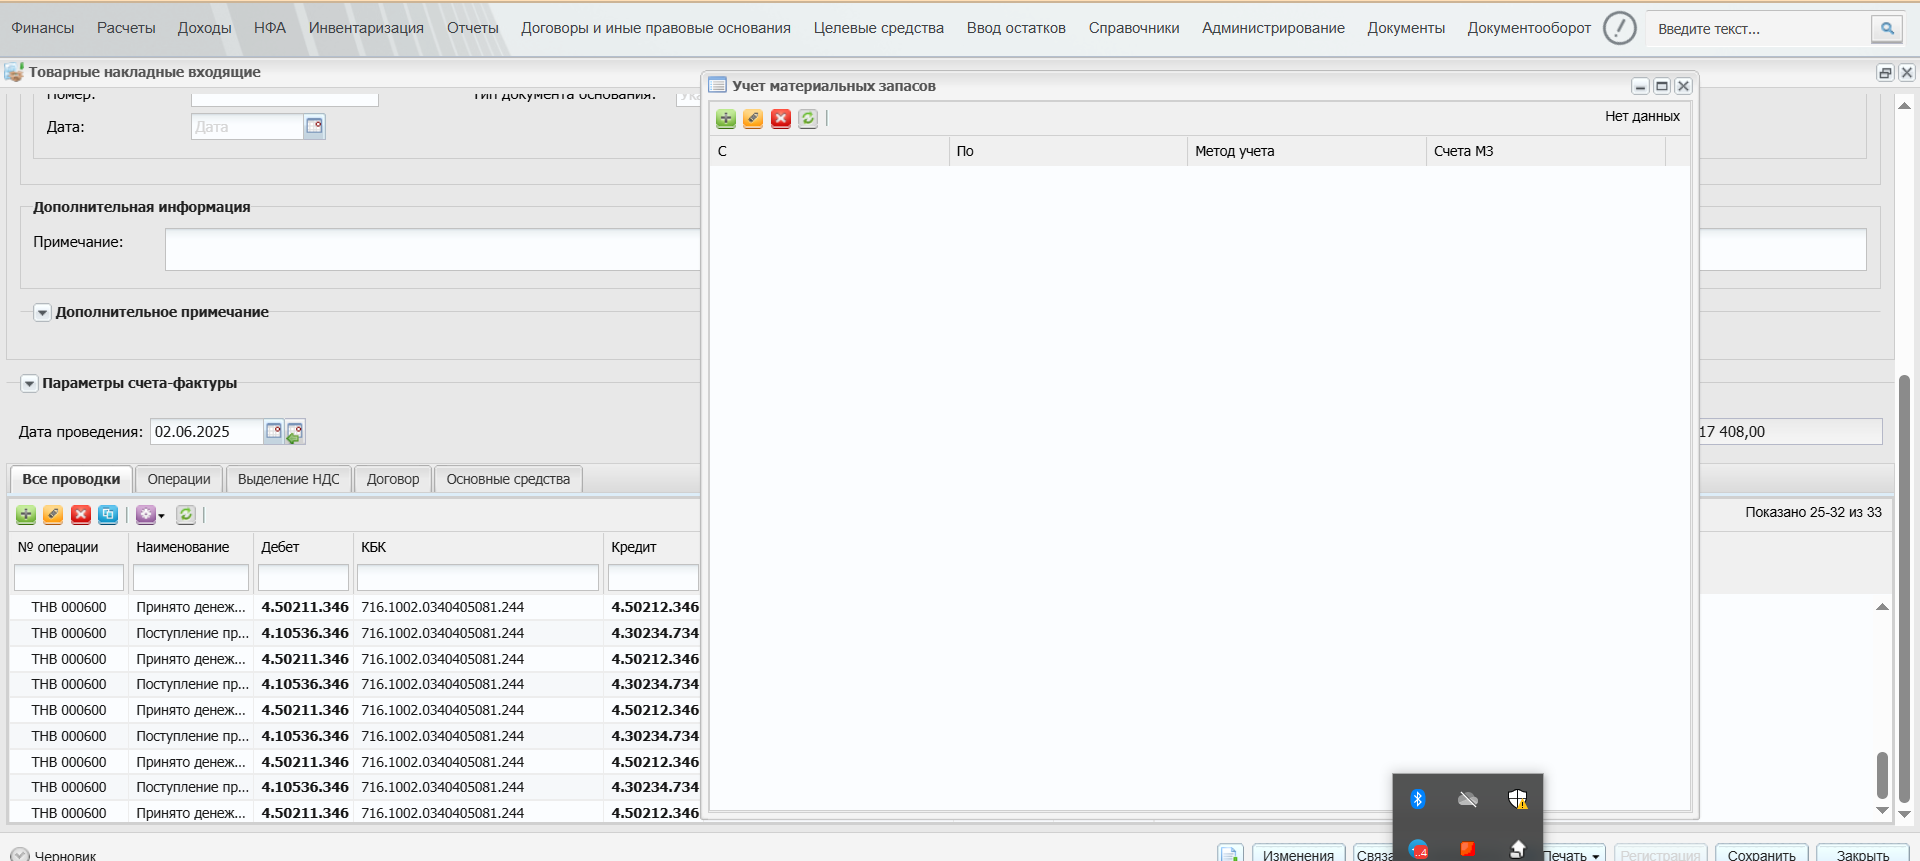Image resolution: width=1920 pixels, height=861 pixels.
Task: Click the Изменения button
Action: pyautogui.click(x=1298, y=855)
